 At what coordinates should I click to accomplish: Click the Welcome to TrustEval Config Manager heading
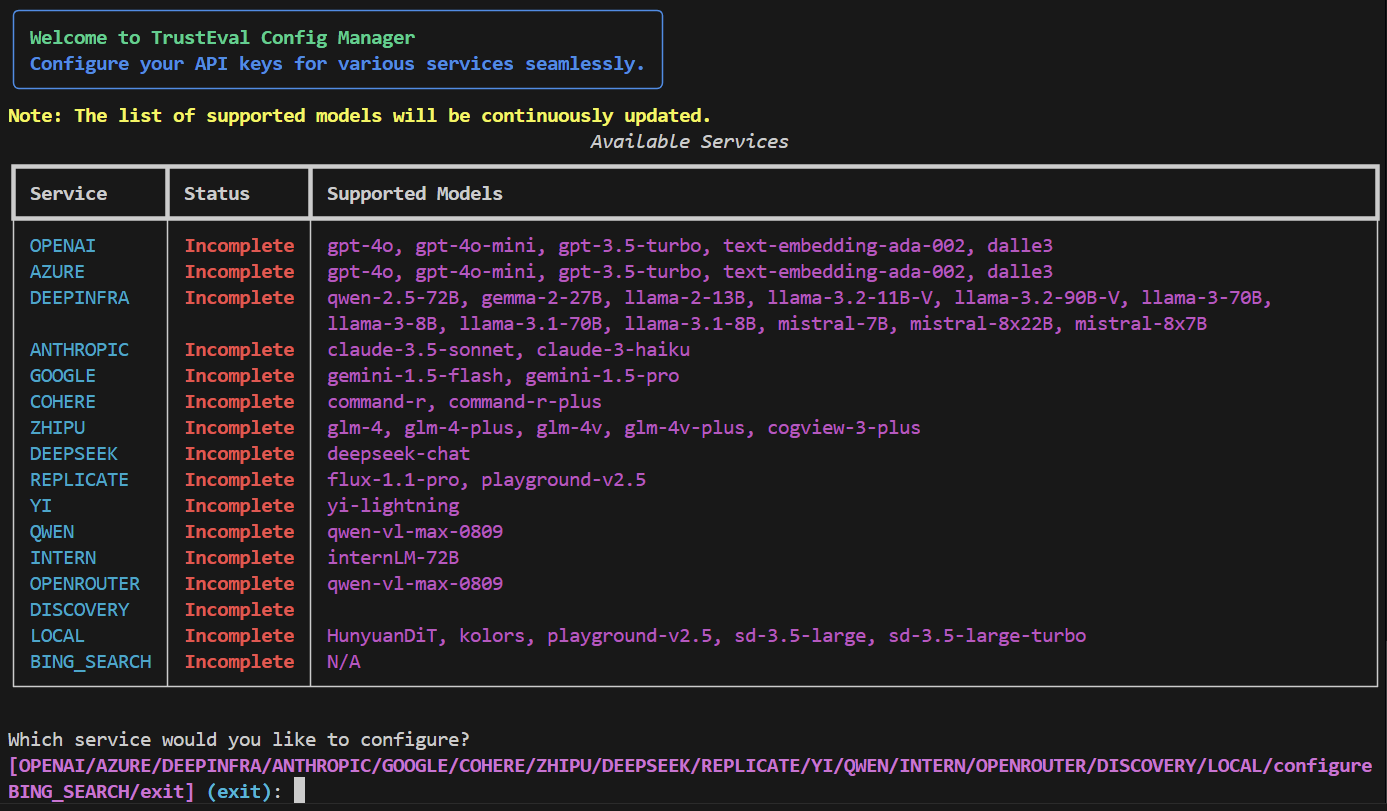pos(222,38)
